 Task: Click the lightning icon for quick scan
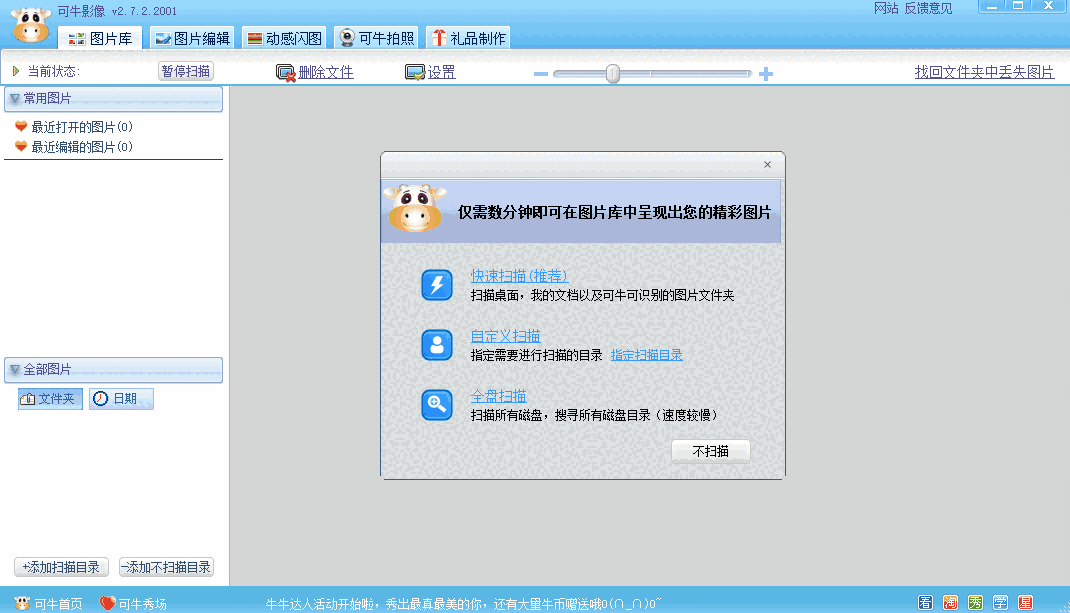(x=436, y=285)
